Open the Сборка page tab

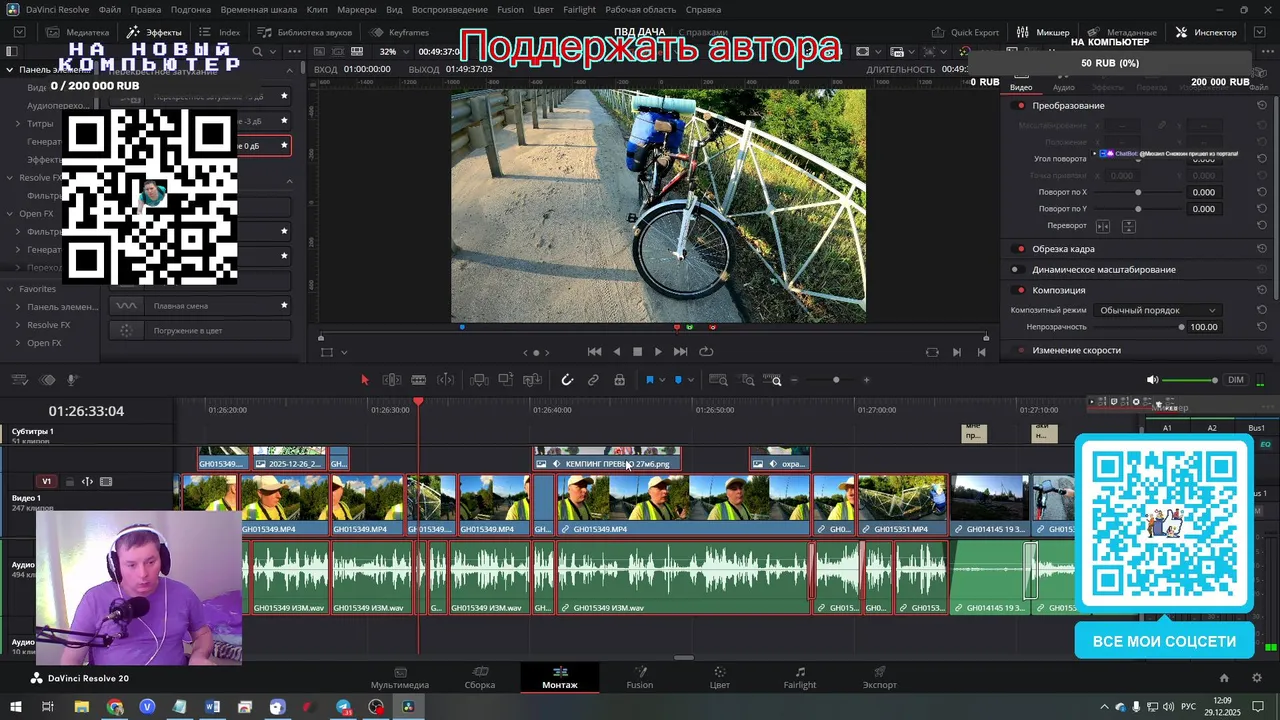coord(480,678)
